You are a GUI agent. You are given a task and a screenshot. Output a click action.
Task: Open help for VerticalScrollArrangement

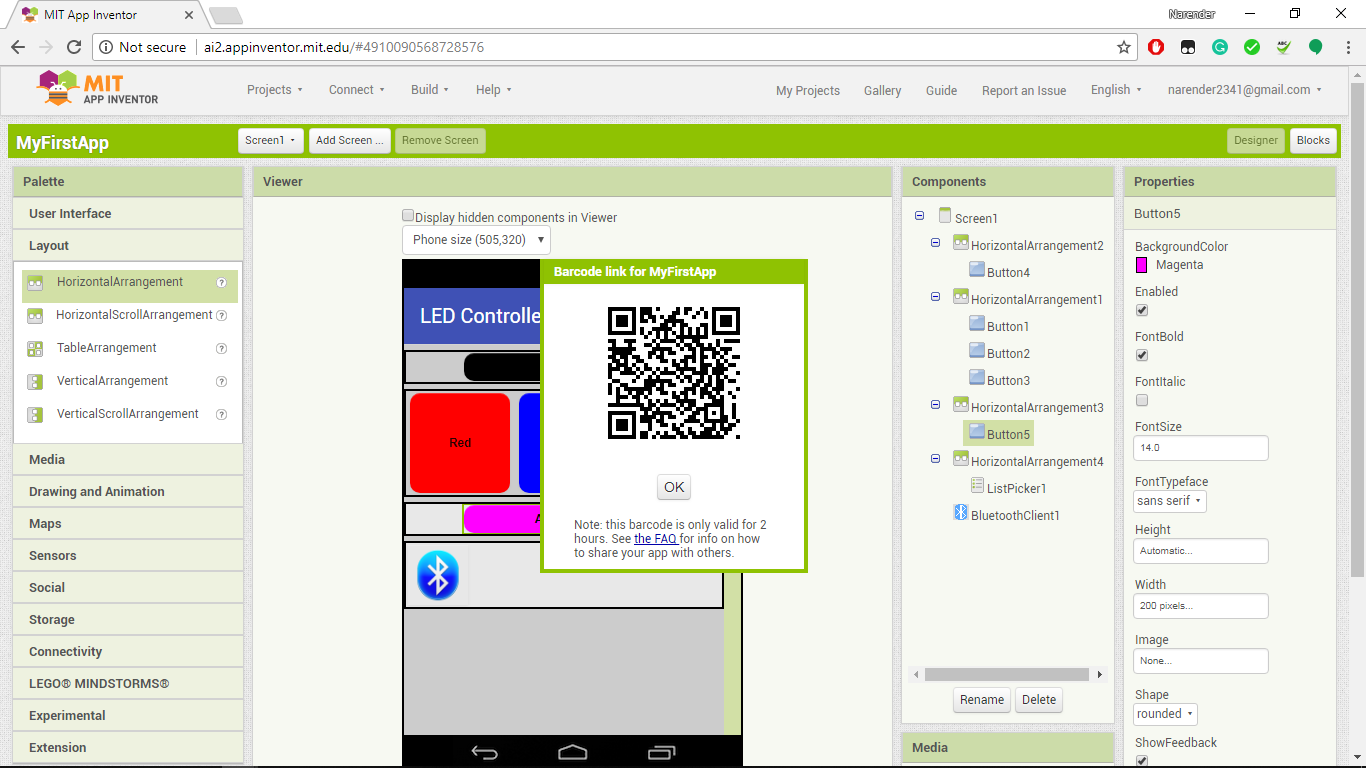tap(222, 414)
